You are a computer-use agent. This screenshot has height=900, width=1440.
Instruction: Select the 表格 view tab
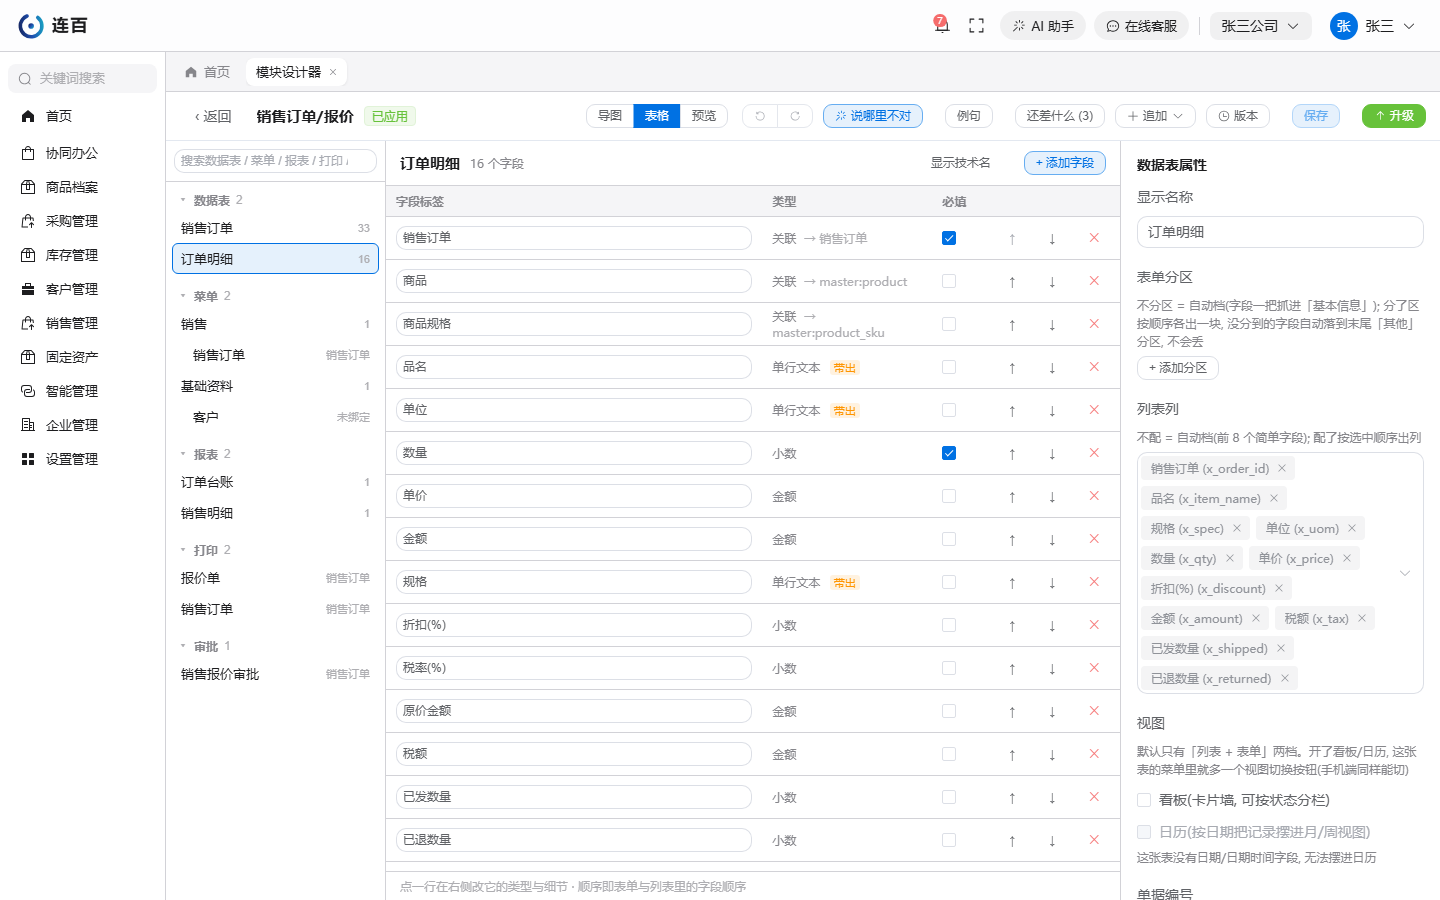(x=657, y=116)
